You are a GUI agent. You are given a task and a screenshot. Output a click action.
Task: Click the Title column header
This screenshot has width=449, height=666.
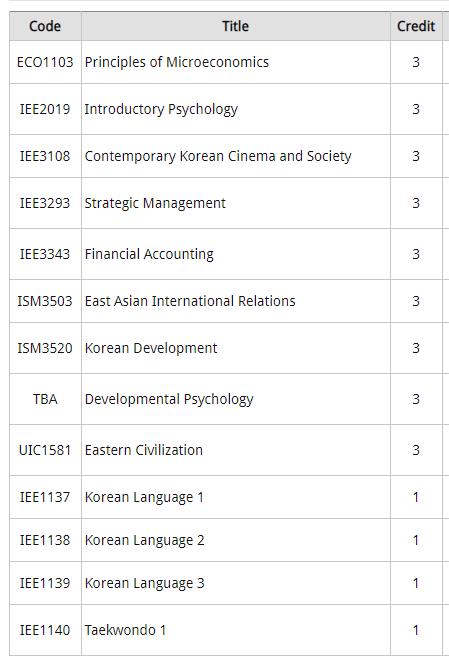(236, 26)
